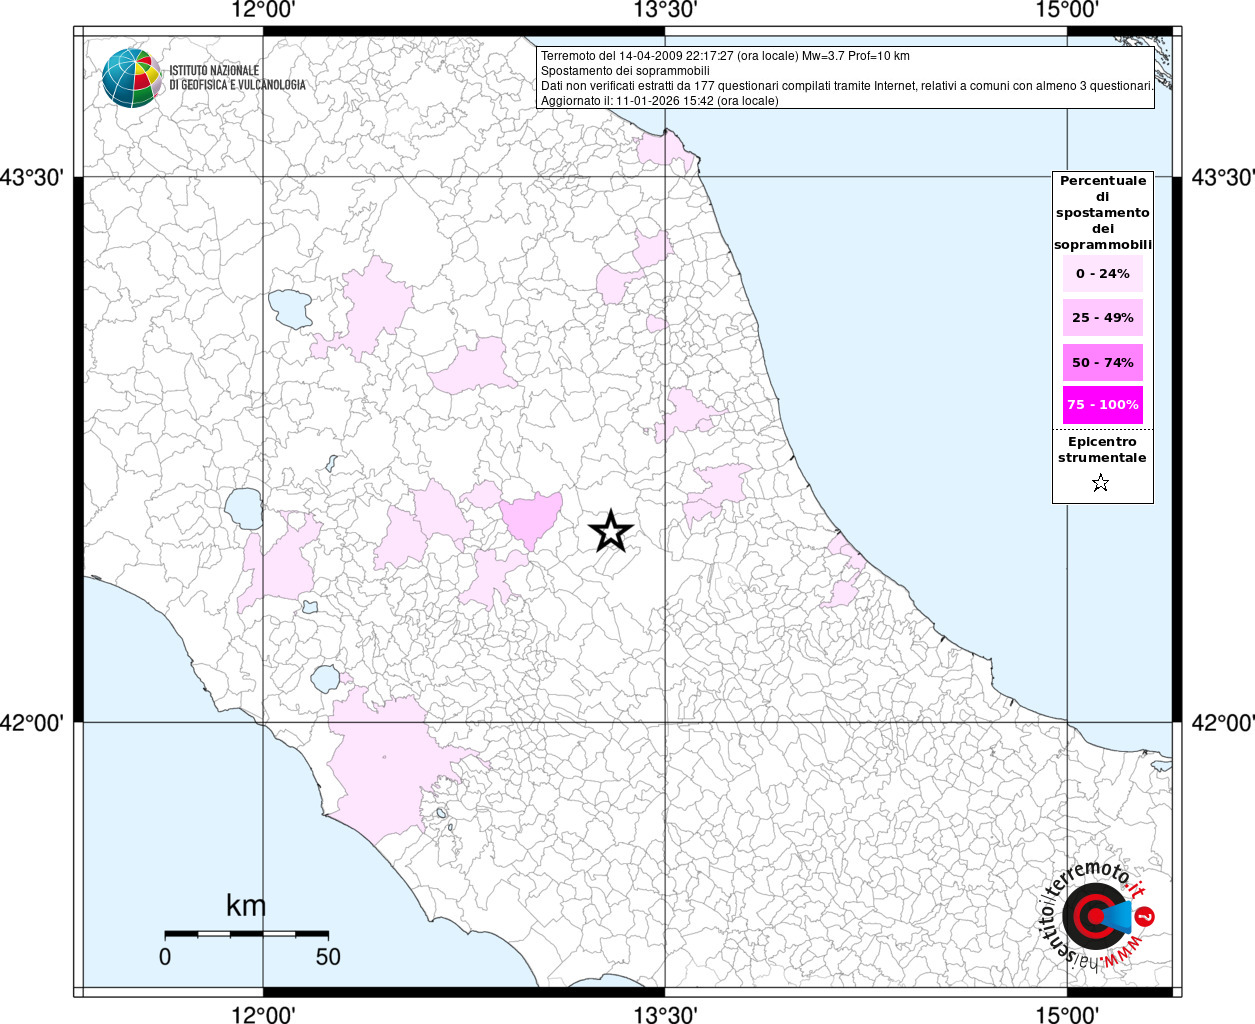Click the left 42°00' latitude label
The height and width of the screenshot is (1024, 1255).
pos(37,722)
